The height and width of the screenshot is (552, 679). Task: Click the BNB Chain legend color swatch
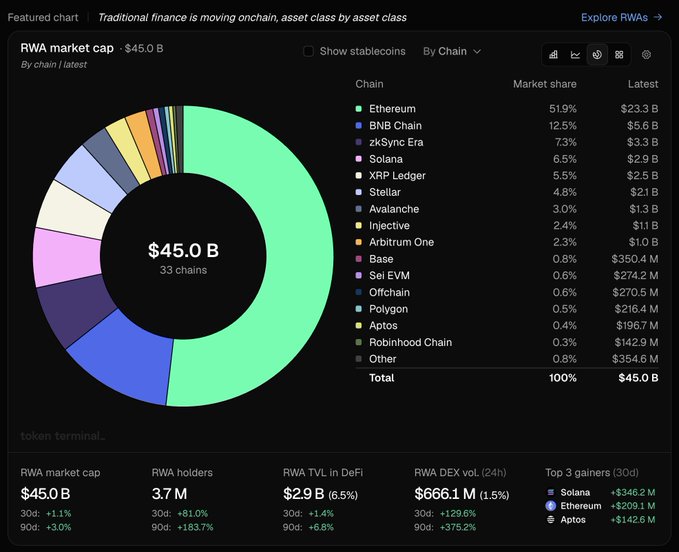click(359, 126)
